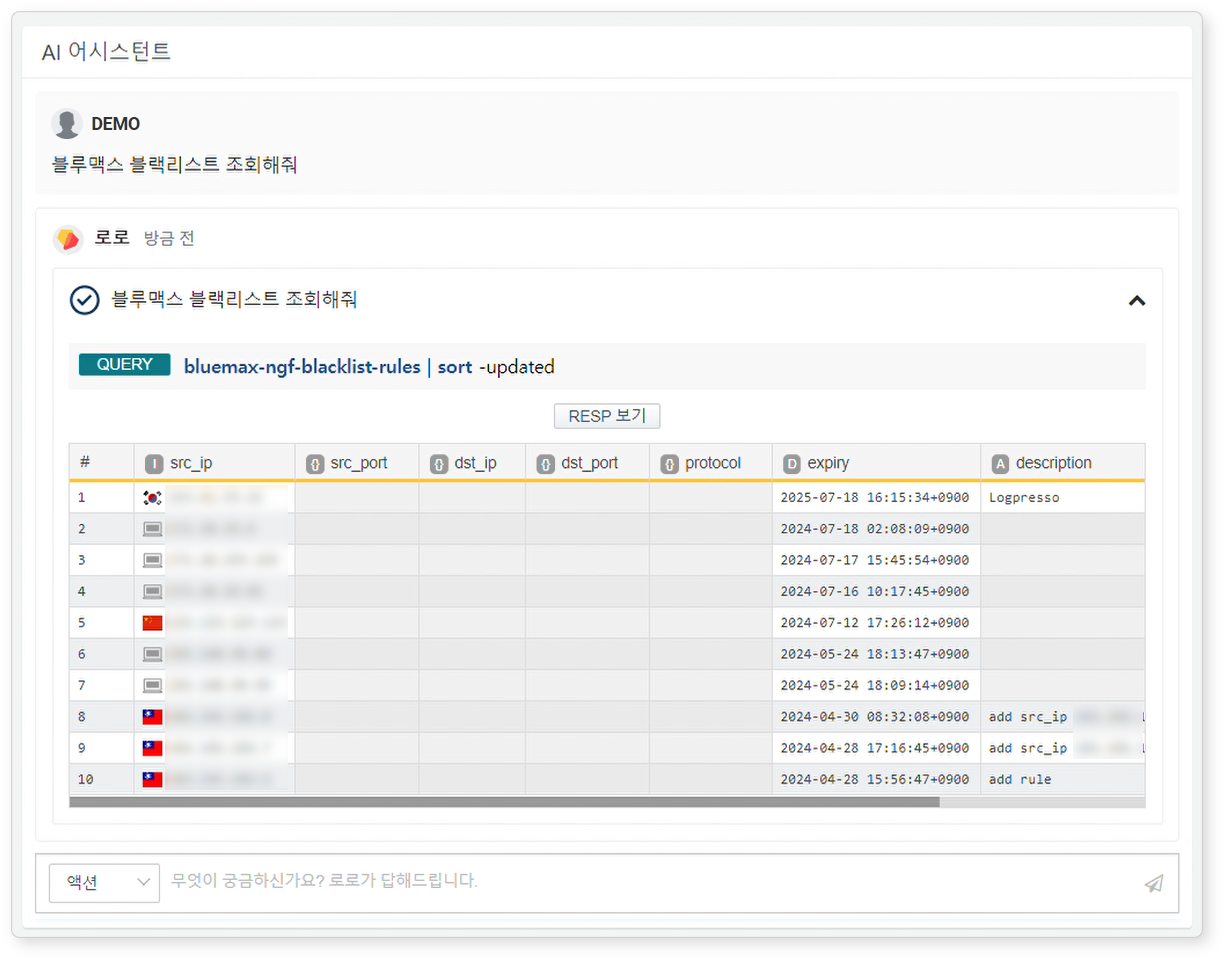Image resolution: width=1225 pixels, height=960 pixels.
Task: Click the src_ip column type icon
Action: click(x=153, y=464)
